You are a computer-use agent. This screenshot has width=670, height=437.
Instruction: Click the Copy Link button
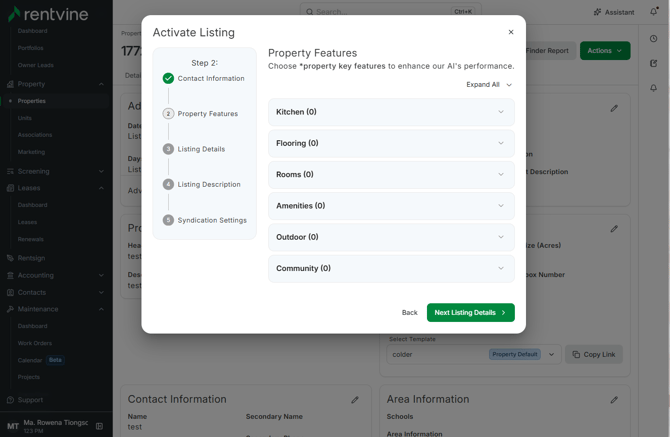click(x=594, y=355)
